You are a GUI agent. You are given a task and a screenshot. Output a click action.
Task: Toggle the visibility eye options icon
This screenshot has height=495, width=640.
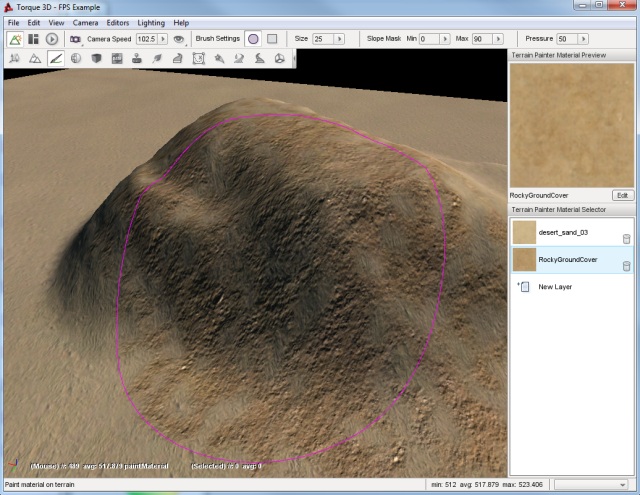(x=179, y=39)
